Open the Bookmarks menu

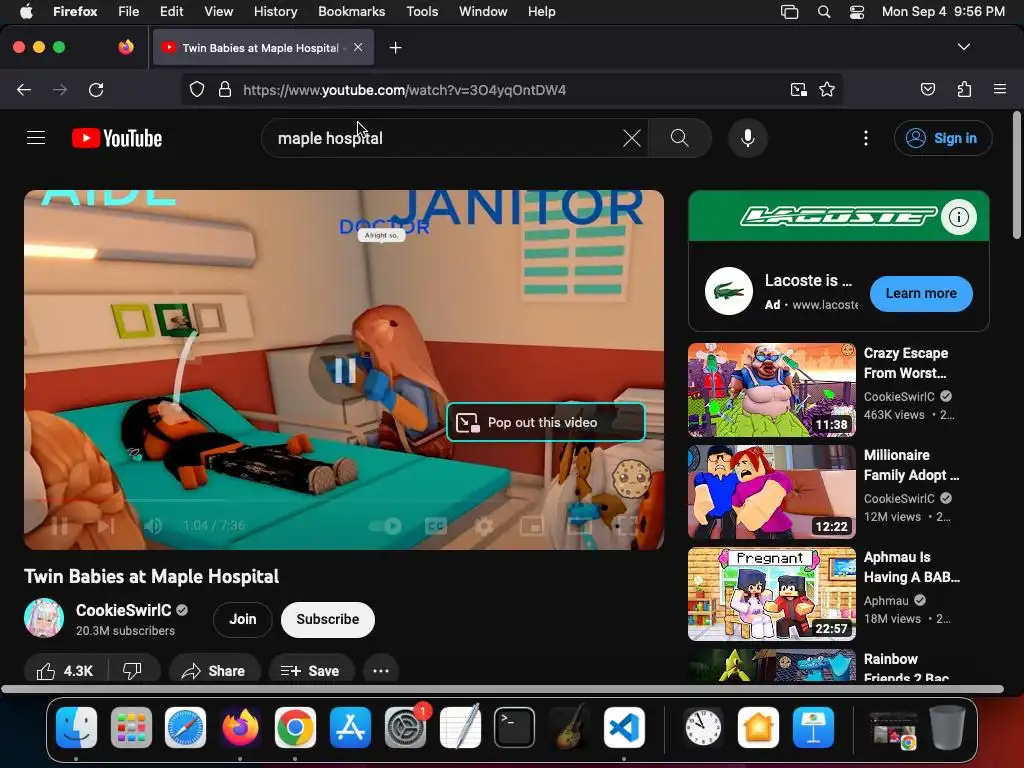pos(351,11)
